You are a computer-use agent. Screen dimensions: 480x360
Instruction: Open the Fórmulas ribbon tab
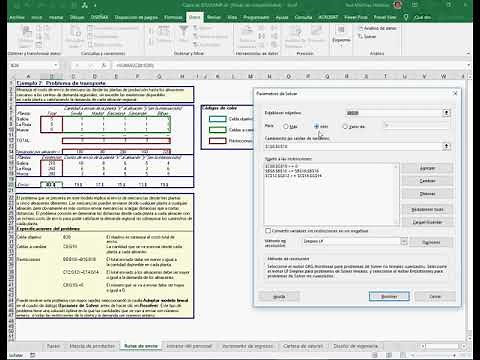[x=173, y=17]
